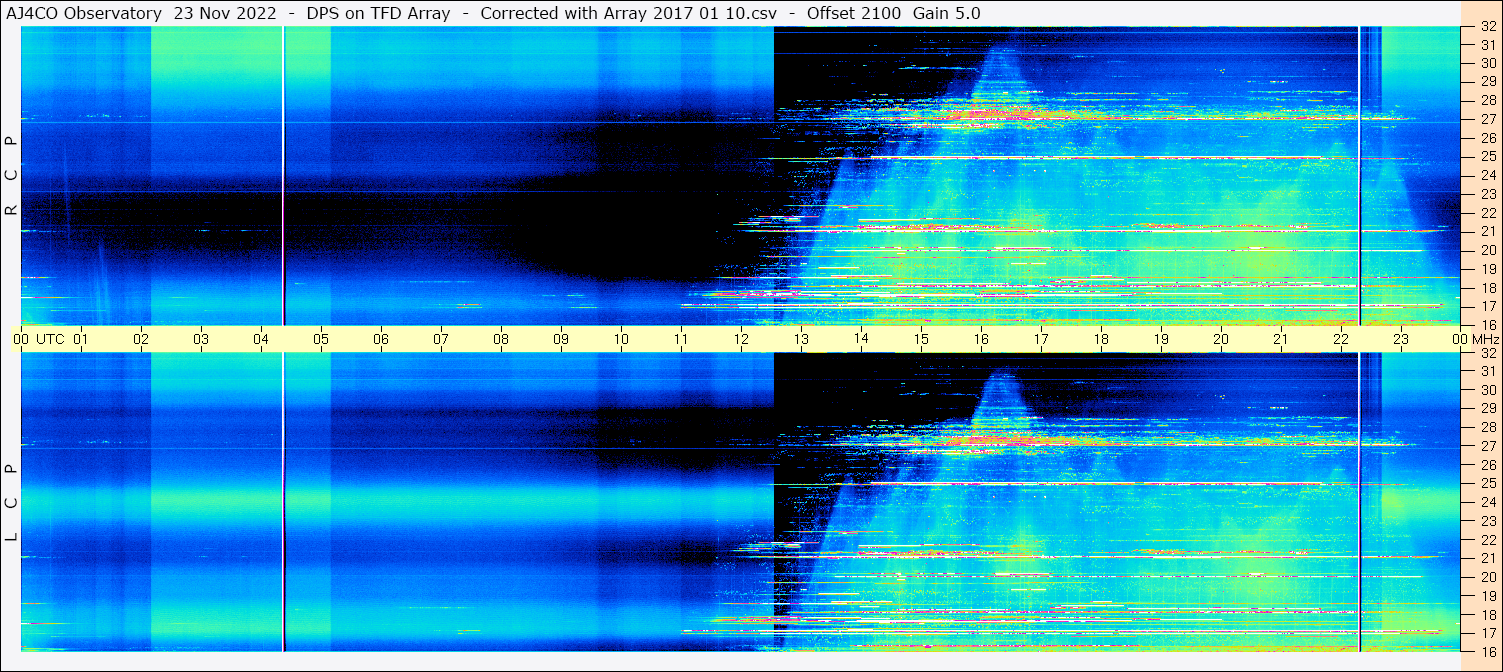The image size is (1503, 672).
Task: Select the 17 hour tick label on time axis
Action: (x=1041, y=339)
